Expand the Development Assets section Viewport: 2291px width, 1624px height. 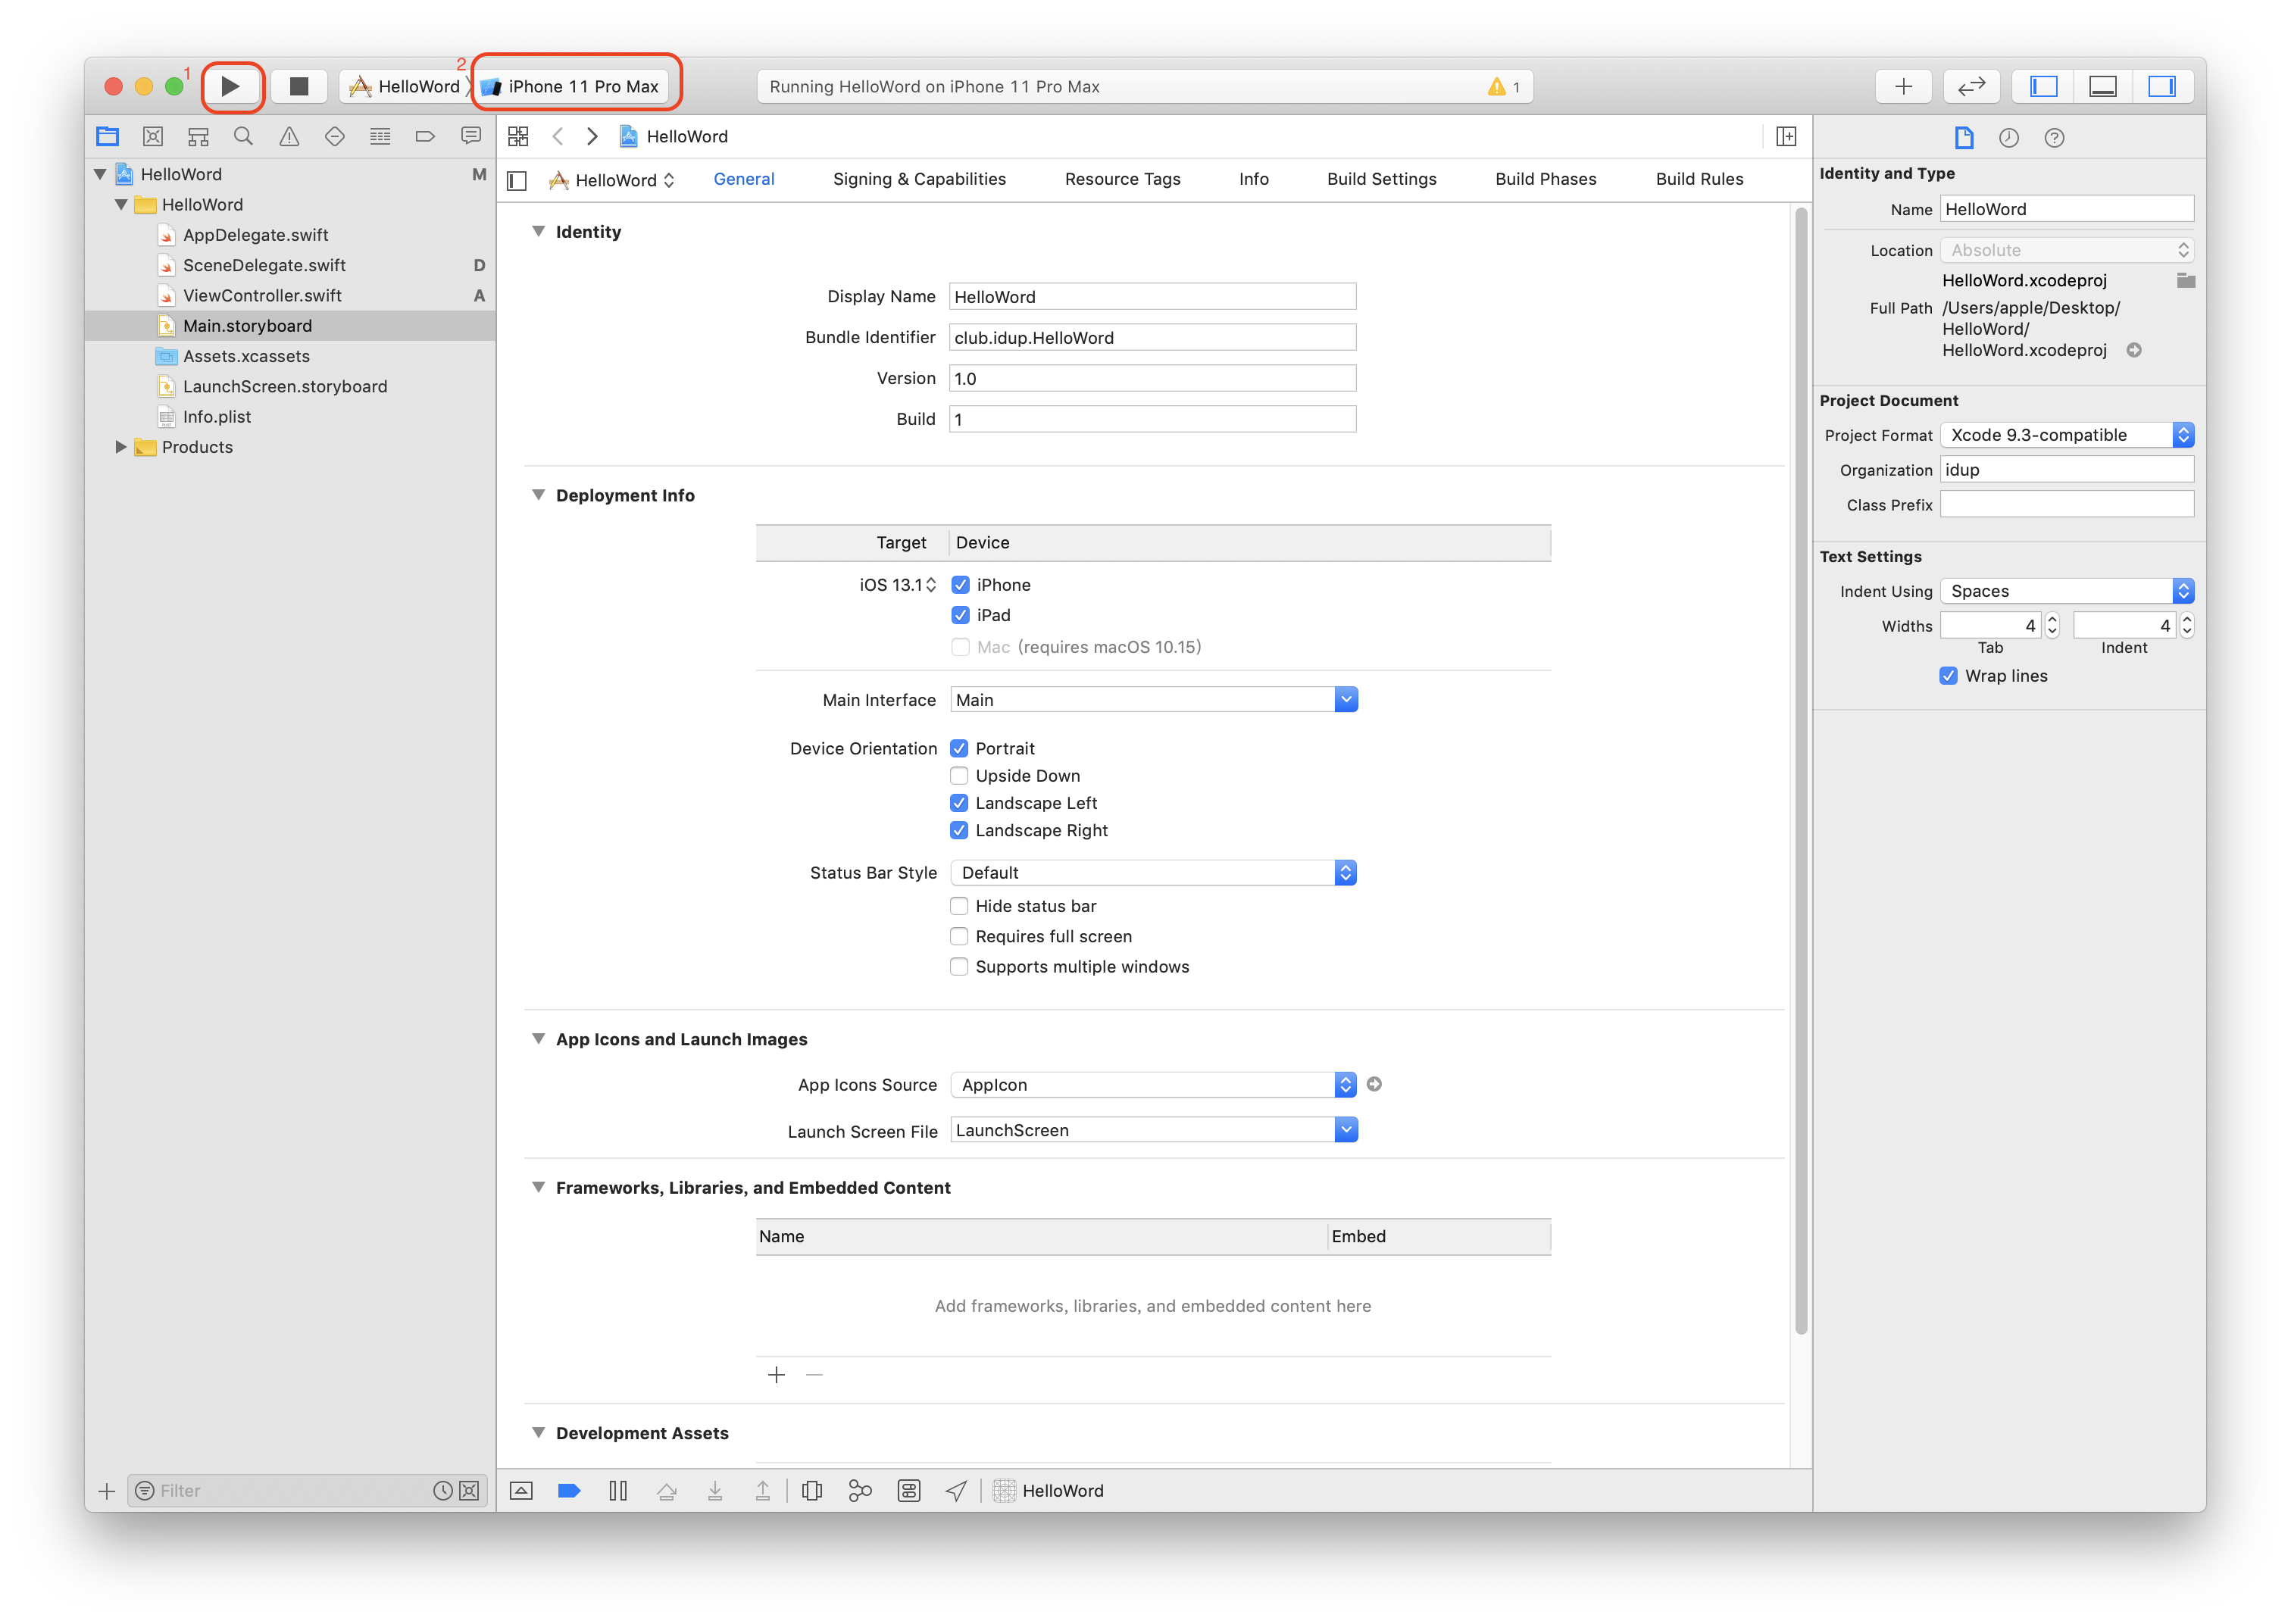tap(542, 1432)
